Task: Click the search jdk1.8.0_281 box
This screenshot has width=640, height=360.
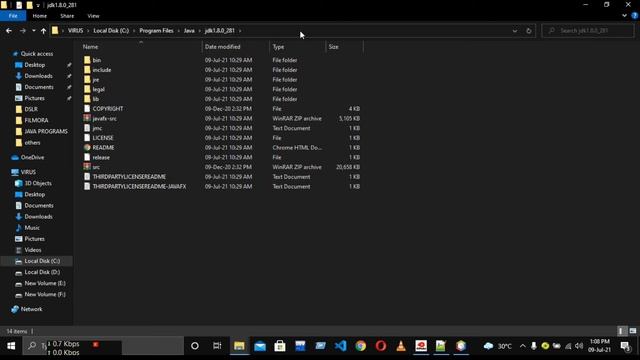Action: (588, 31)
